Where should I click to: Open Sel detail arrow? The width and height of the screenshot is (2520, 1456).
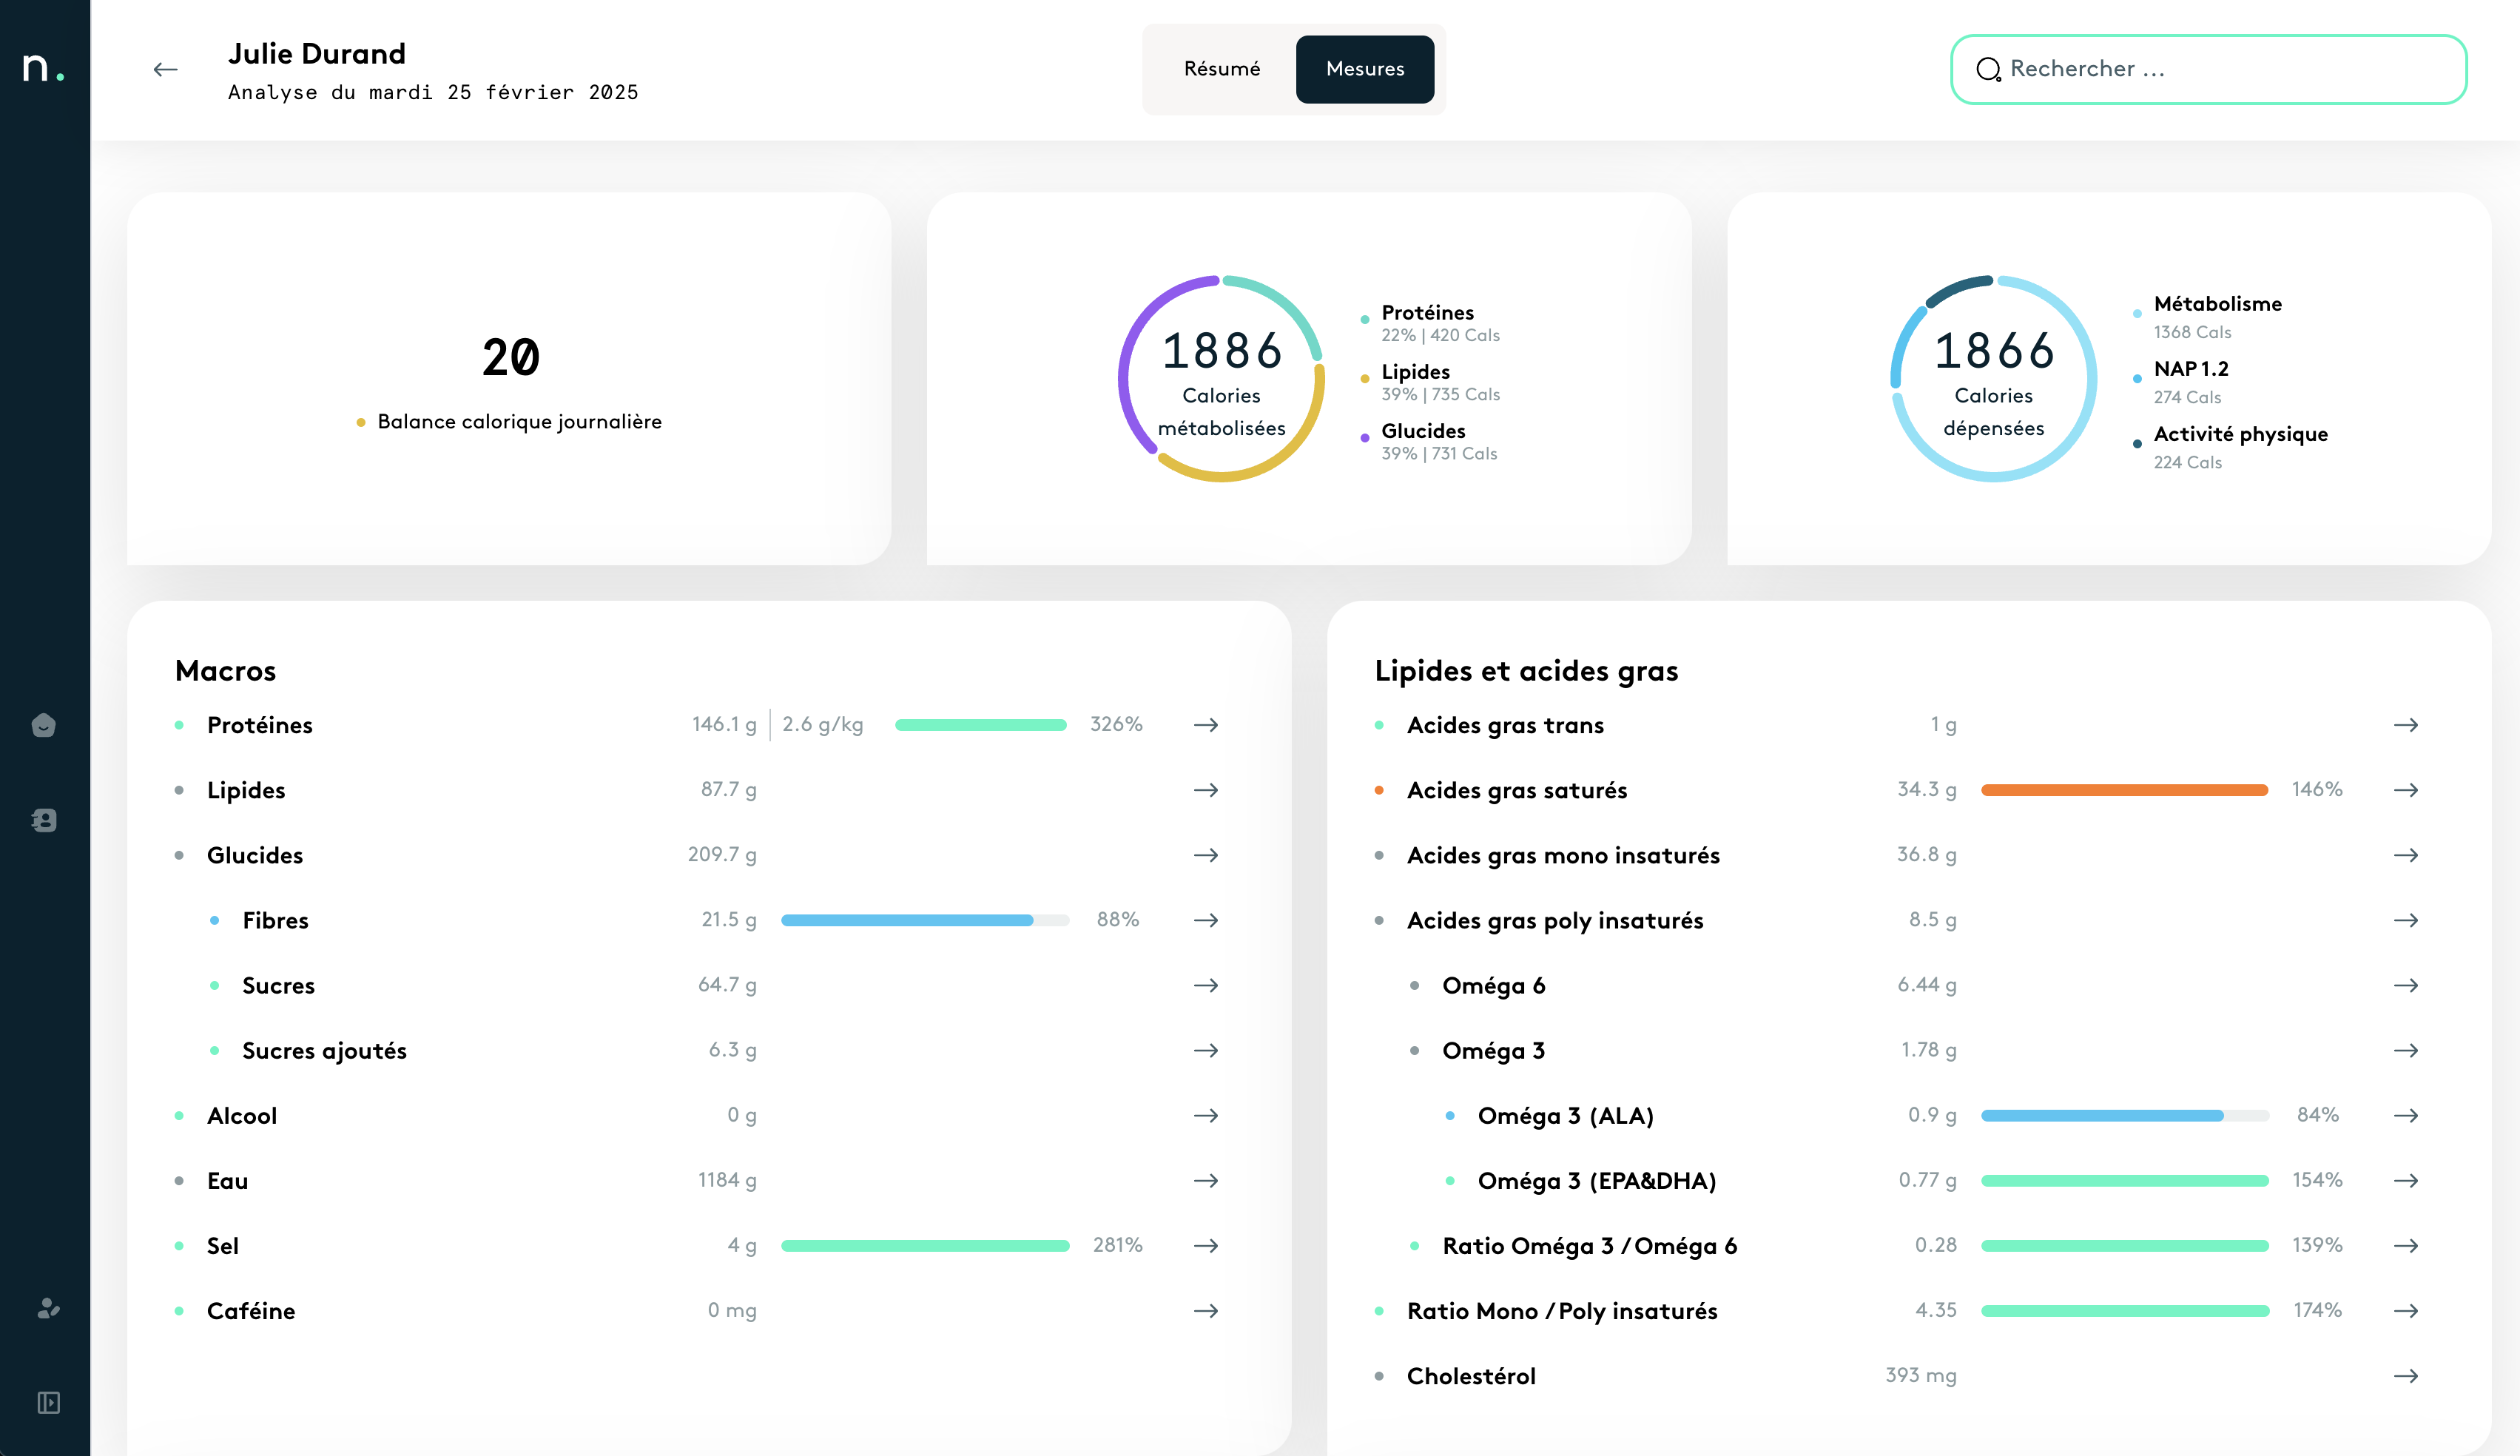(x=1205, y=1246)
